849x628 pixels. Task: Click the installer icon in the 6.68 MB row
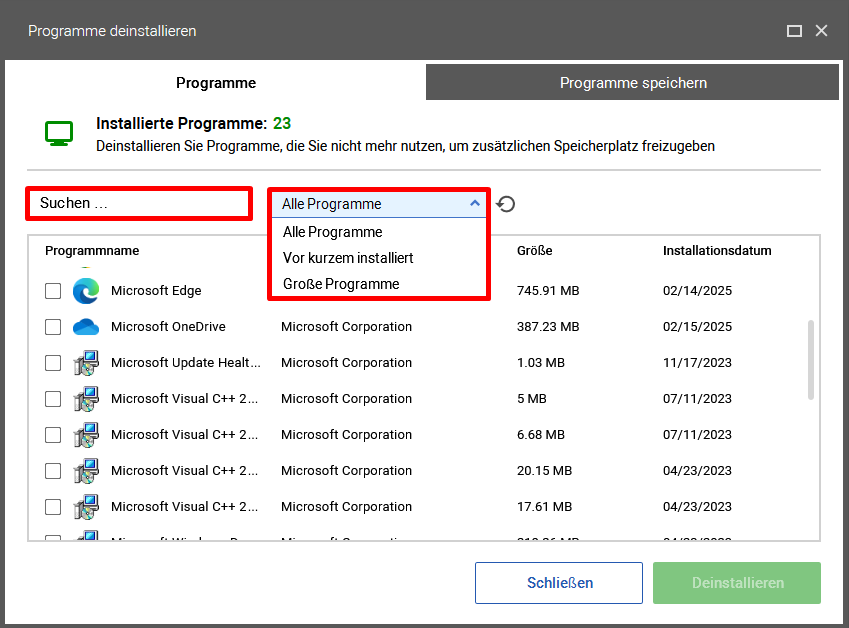click(x=86, y=435)
